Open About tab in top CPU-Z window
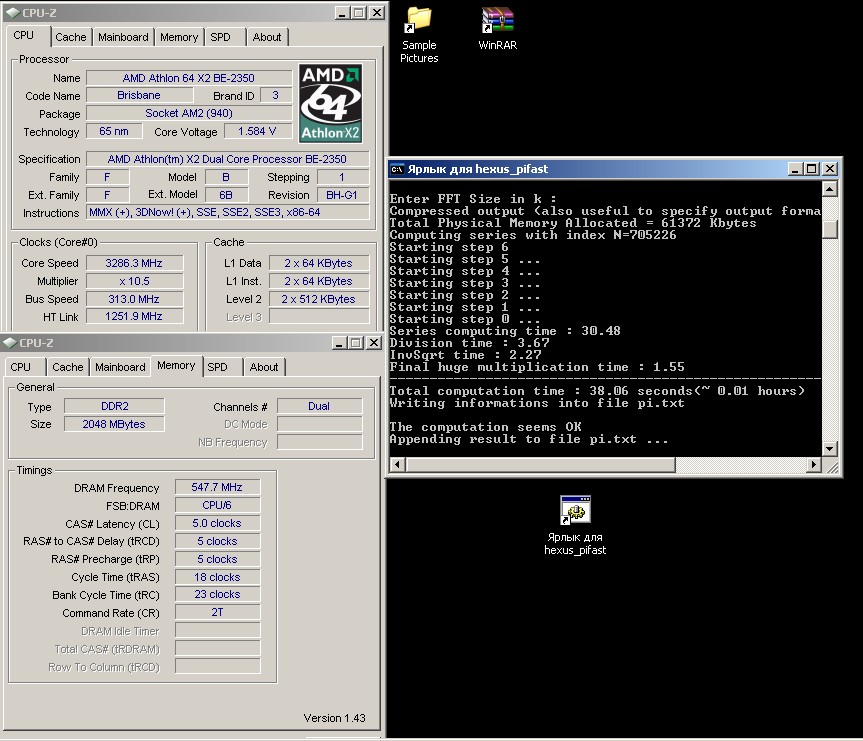Image resolution: width=863 pixels, height=741 pixels. [x=267, y=37]
